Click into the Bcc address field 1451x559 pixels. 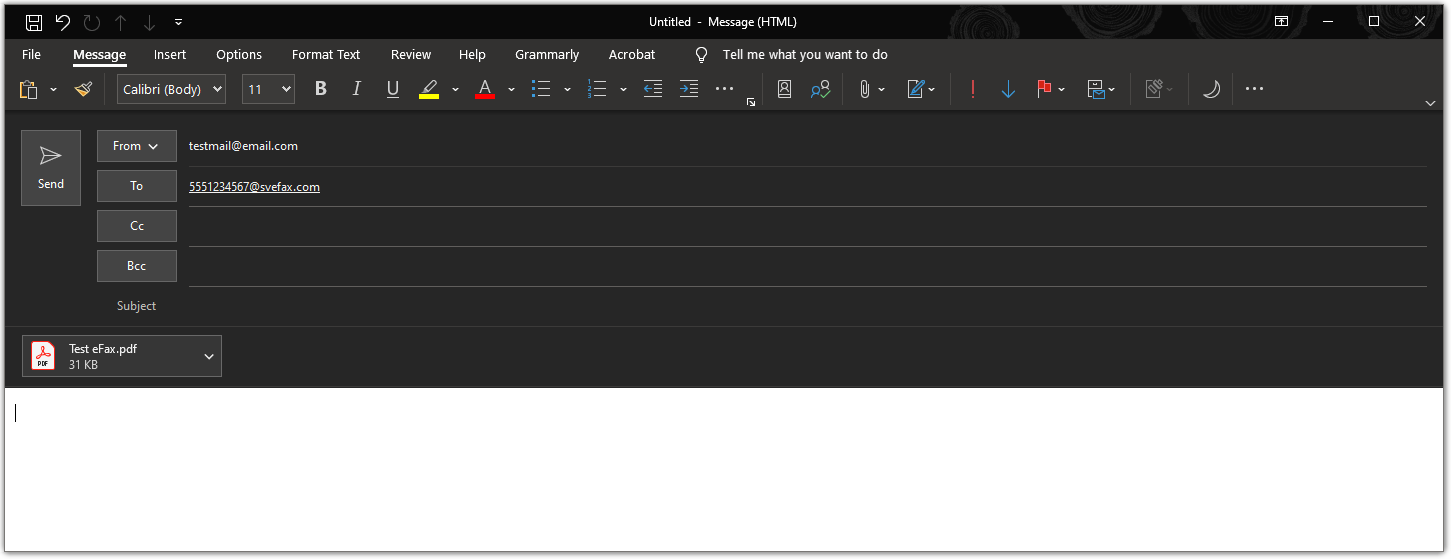coord(807,267)
